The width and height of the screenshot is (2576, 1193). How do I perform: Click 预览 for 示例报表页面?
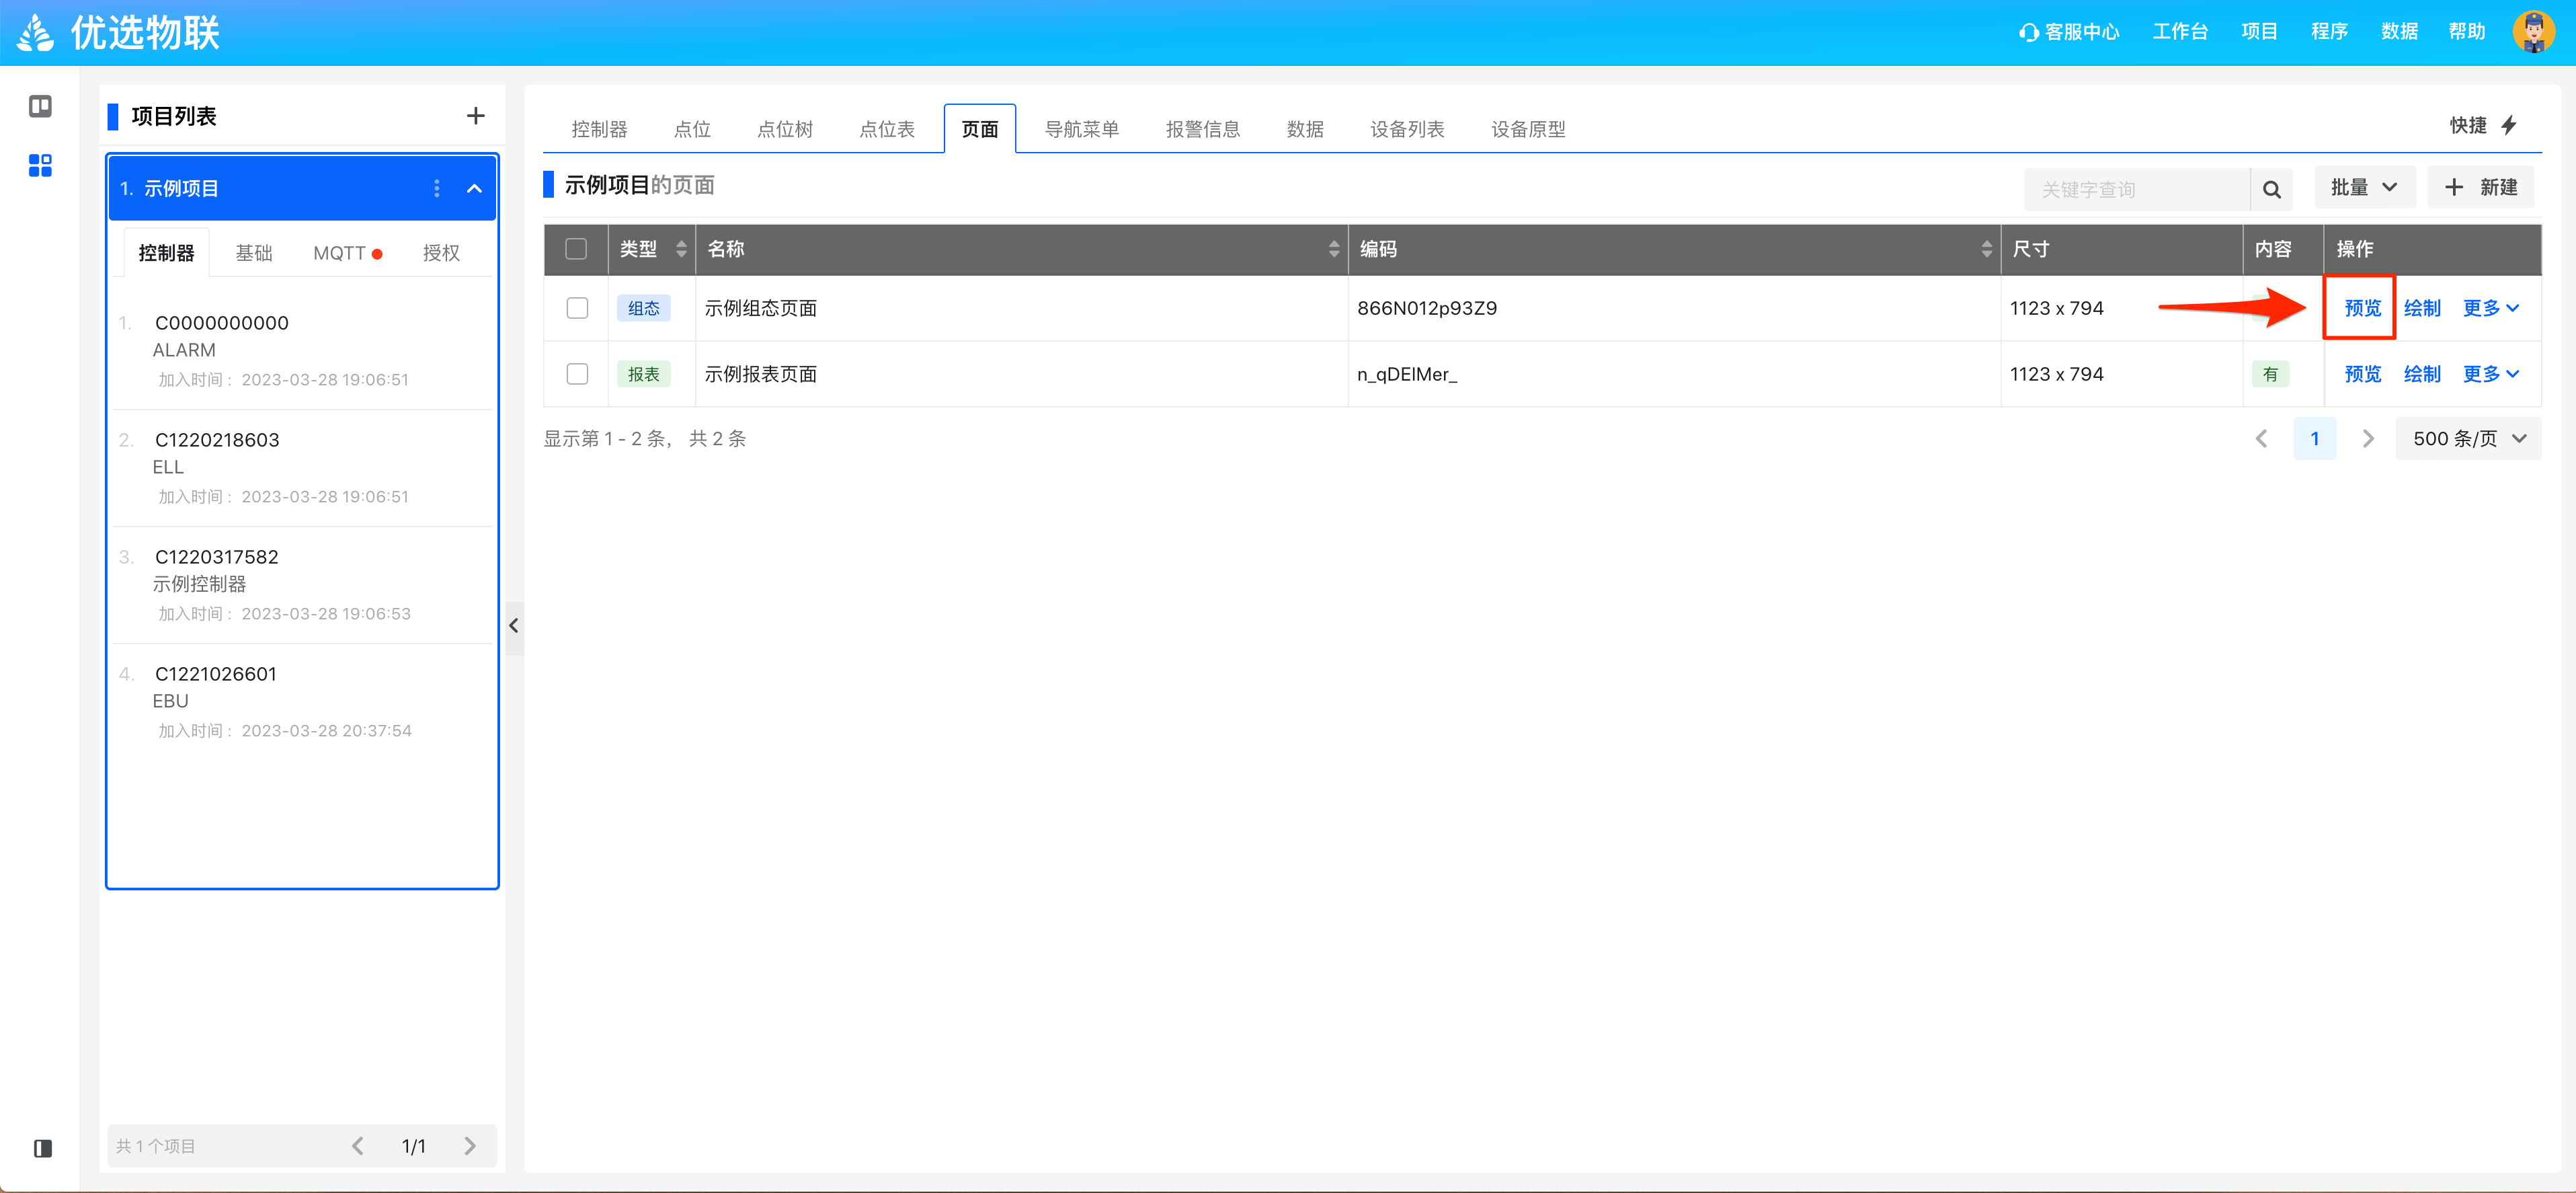(2363, 374)
